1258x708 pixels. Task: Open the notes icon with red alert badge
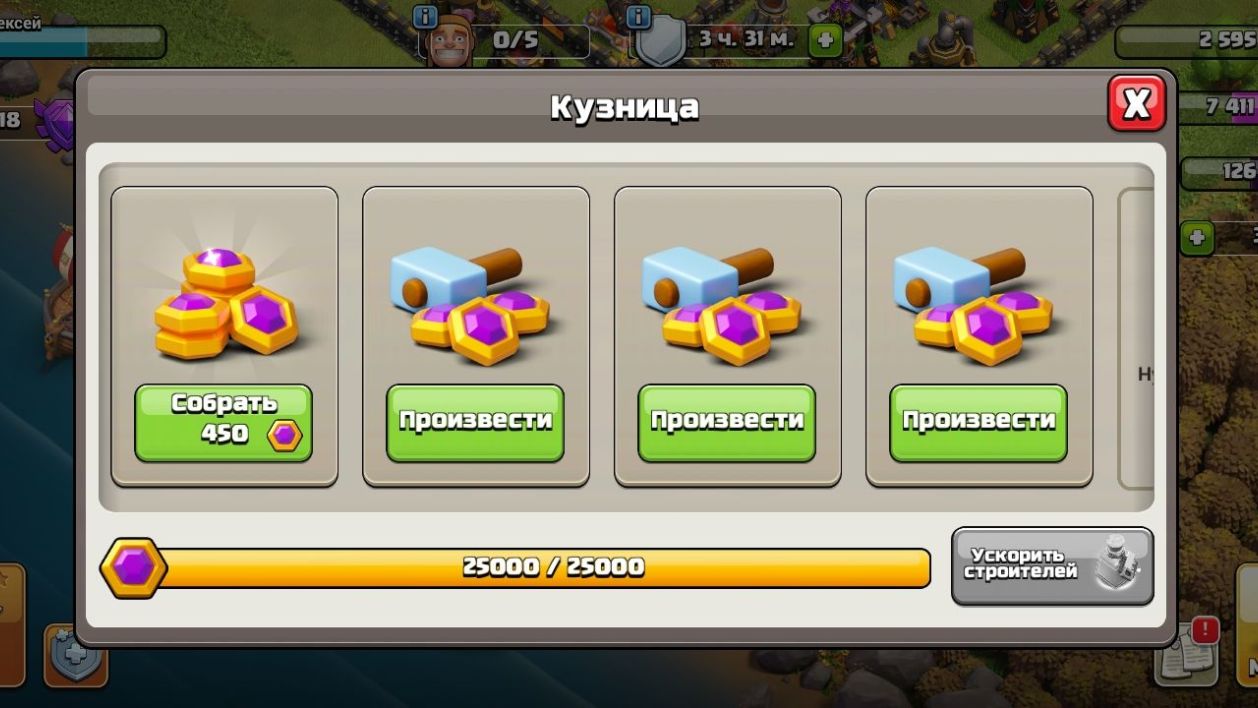[1187, 651]
